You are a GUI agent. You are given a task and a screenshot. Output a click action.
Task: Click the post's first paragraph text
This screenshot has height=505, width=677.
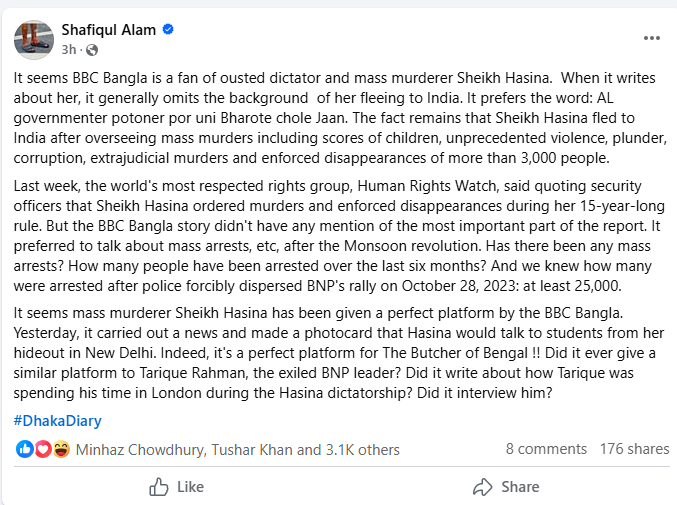340,118
